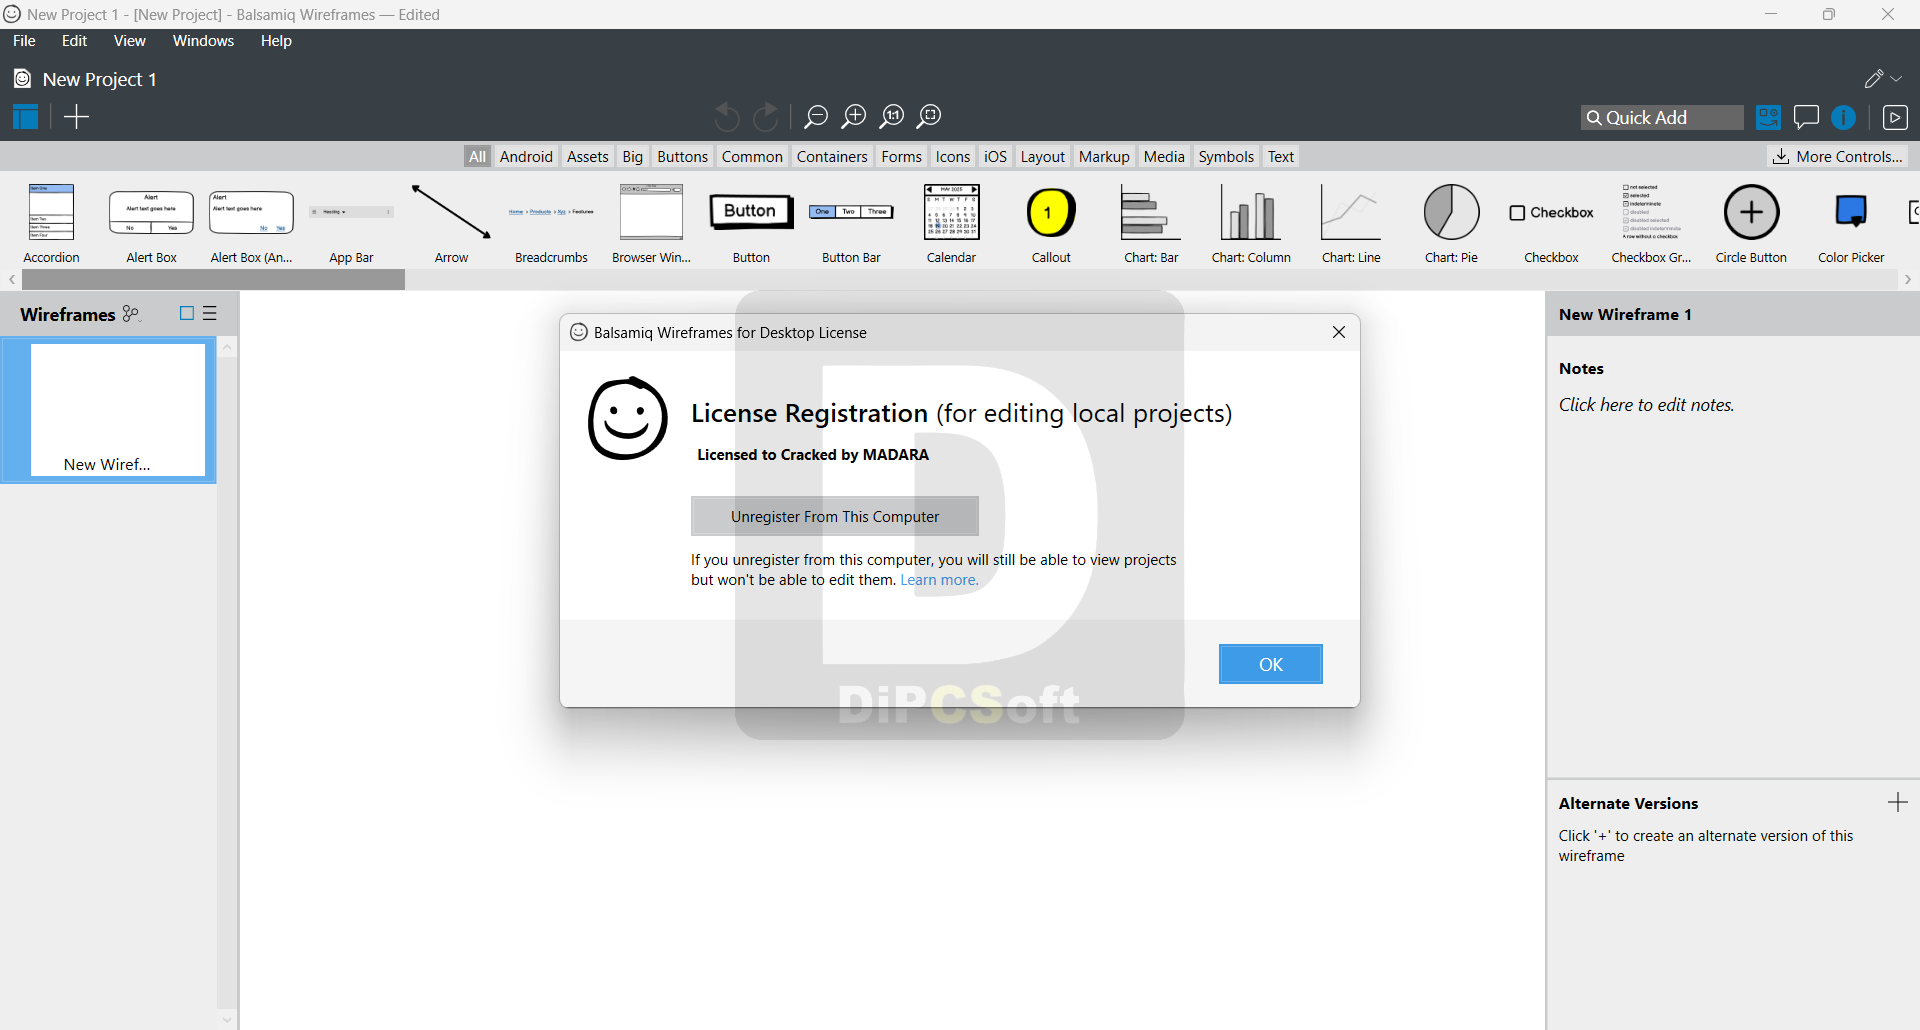Click More Controls... download button

[x=1837, y=156]
